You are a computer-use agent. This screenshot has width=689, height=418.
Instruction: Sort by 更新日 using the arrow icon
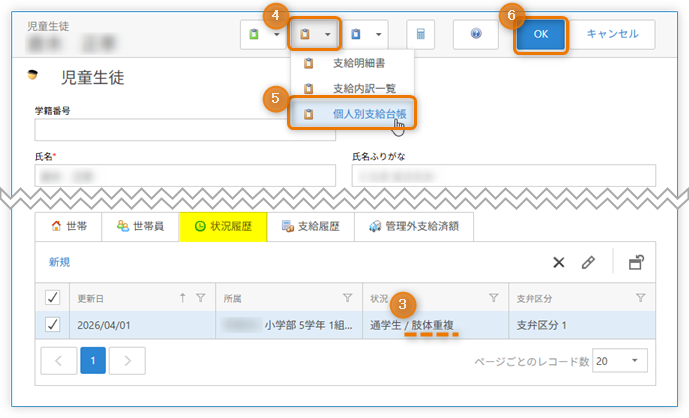[183, 298]
